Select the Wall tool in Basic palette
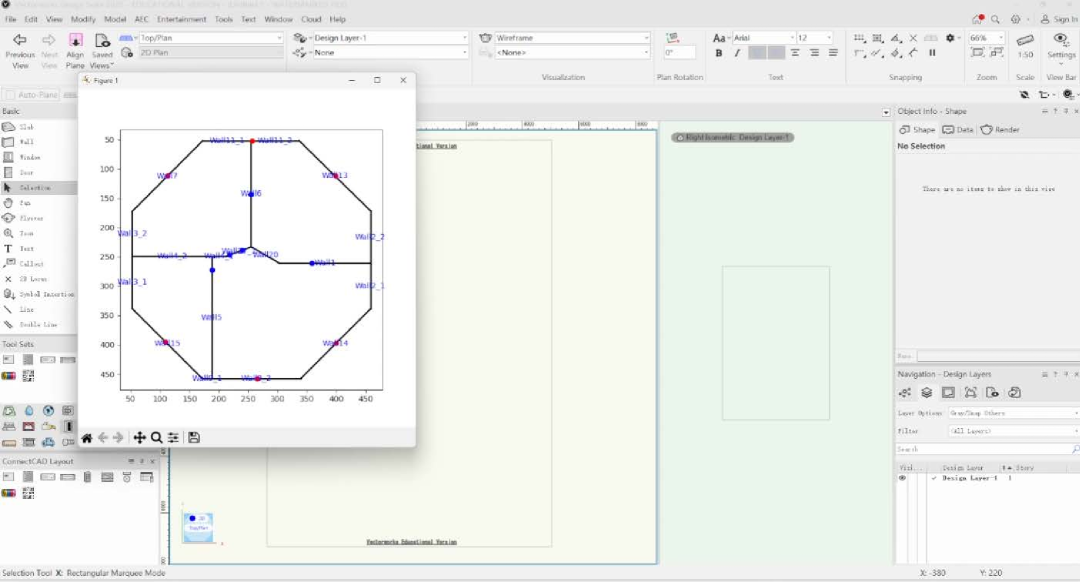The height and width of the screenshot is (582, 1080). [25, 142]
